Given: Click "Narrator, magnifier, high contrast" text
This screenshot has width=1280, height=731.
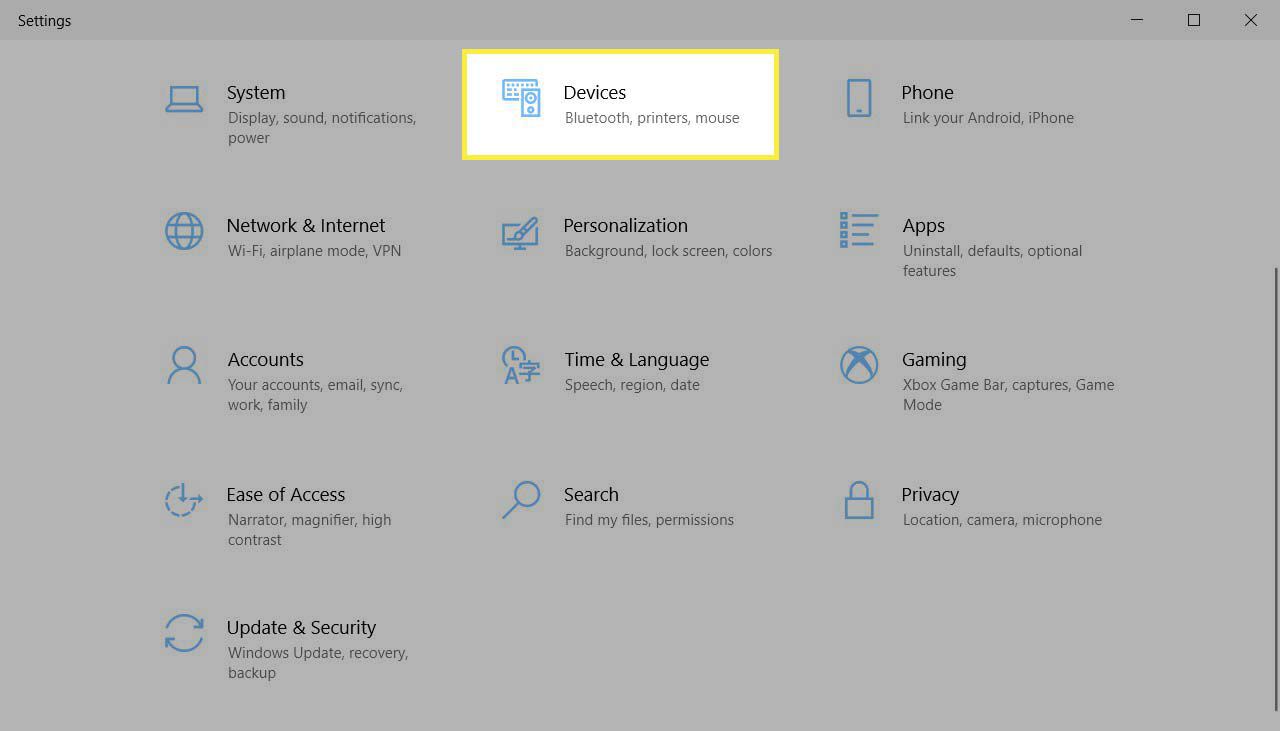Looking at the screenshot, I should 309,530.
